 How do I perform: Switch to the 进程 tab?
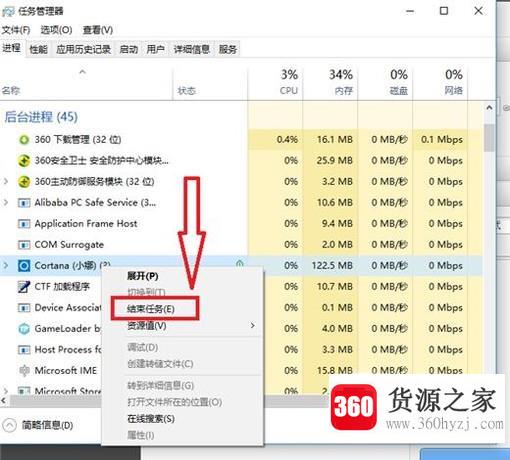[12, 49]
